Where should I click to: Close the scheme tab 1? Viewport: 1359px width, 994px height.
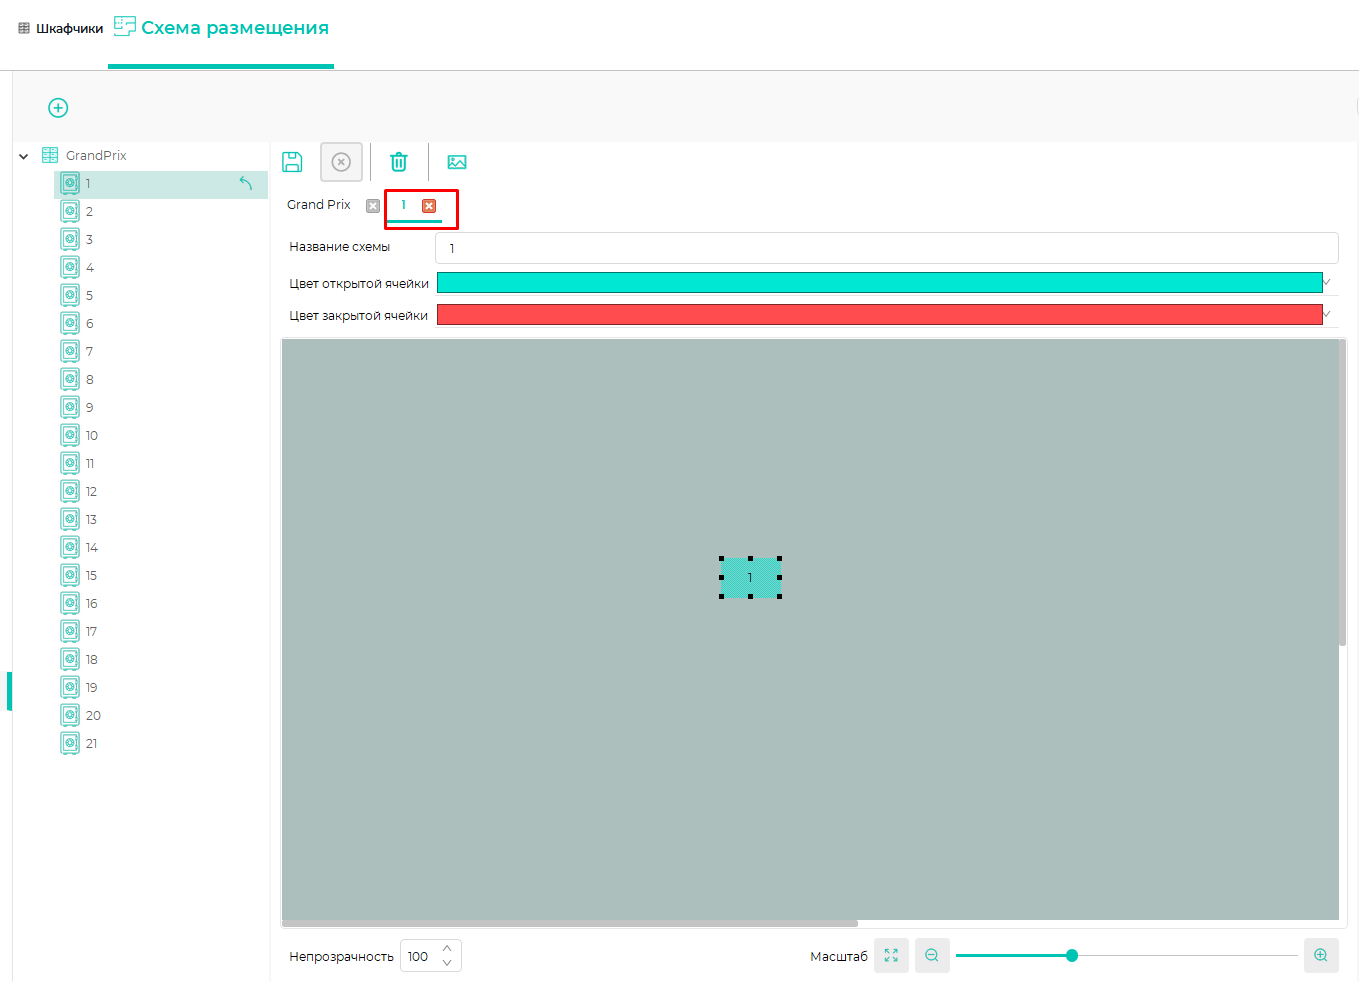(x=429, y=206)
